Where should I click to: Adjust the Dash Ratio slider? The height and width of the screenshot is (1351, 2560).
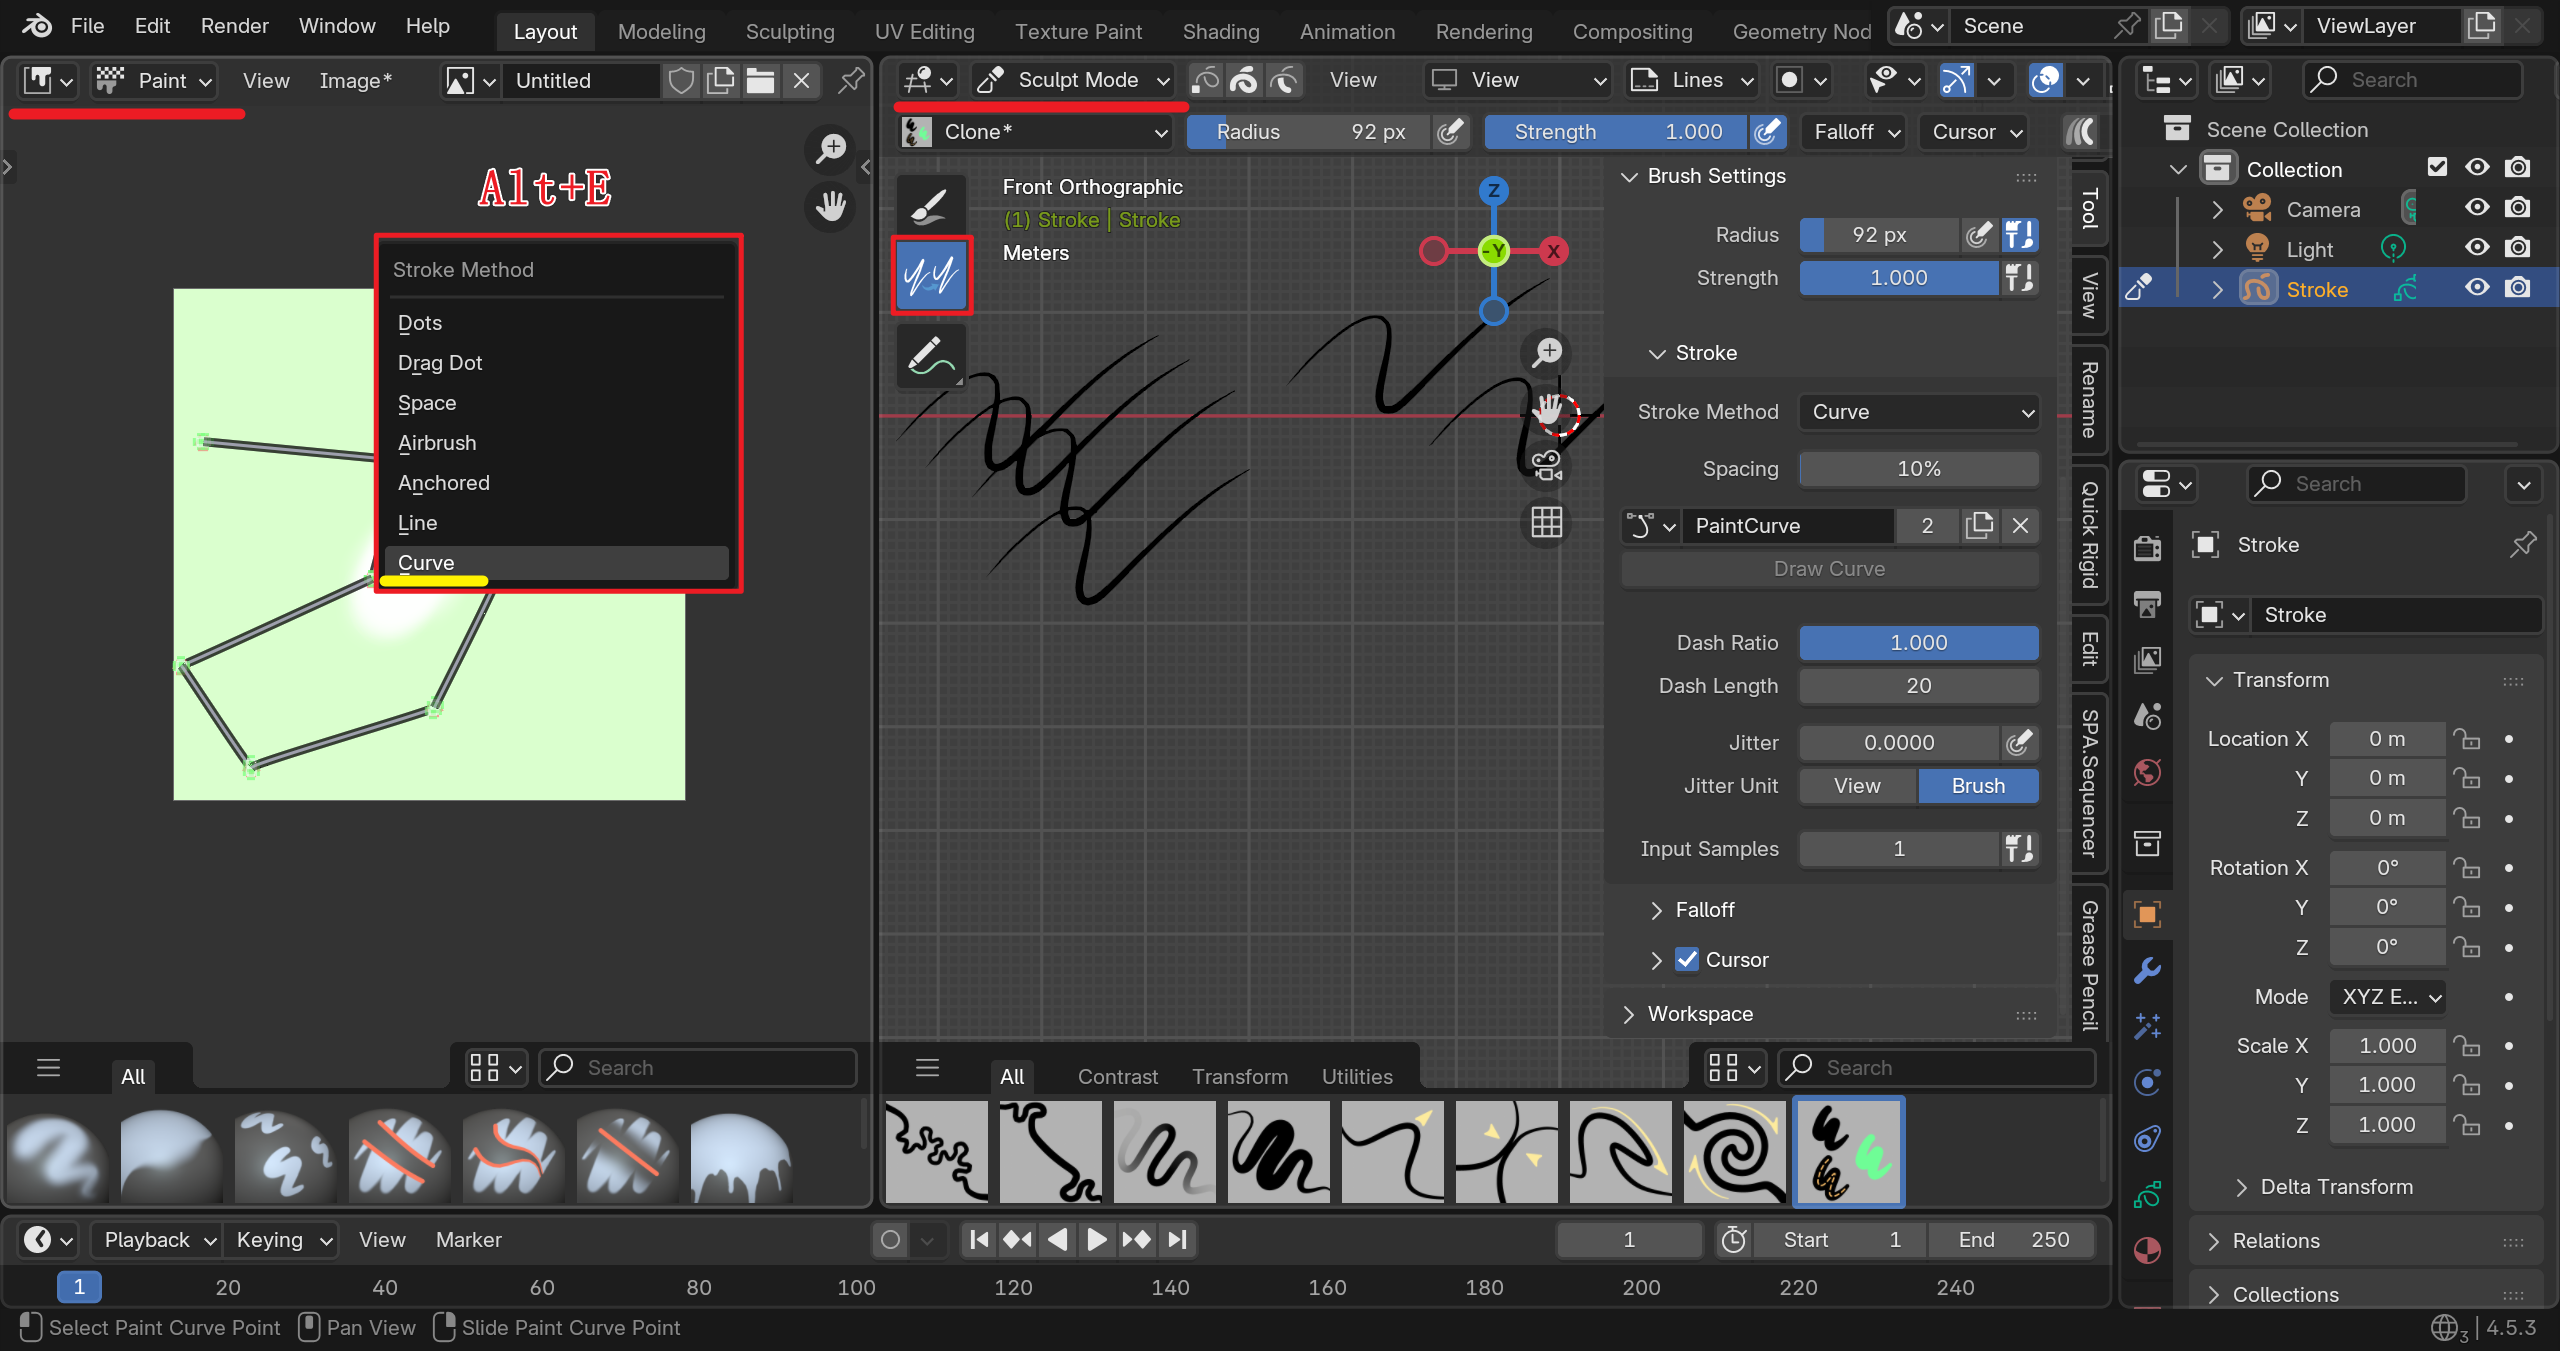point(1919,643)
